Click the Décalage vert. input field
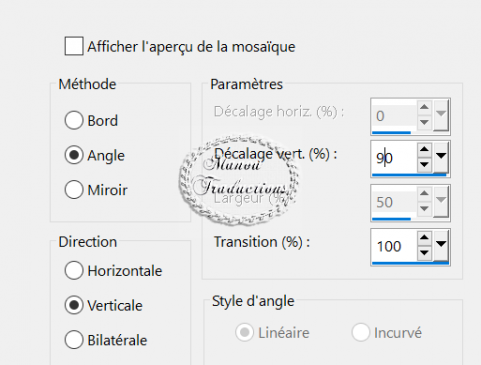Screen dimensions: 481x365 (x=394, y=157)
